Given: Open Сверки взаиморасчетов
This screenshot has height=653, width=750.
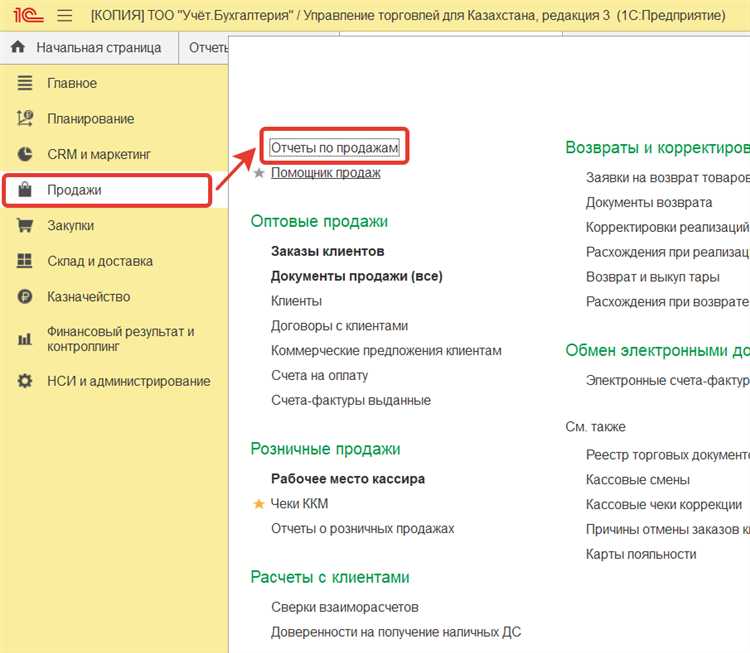Looking at the screenshot, I should [x=344, y=607].
